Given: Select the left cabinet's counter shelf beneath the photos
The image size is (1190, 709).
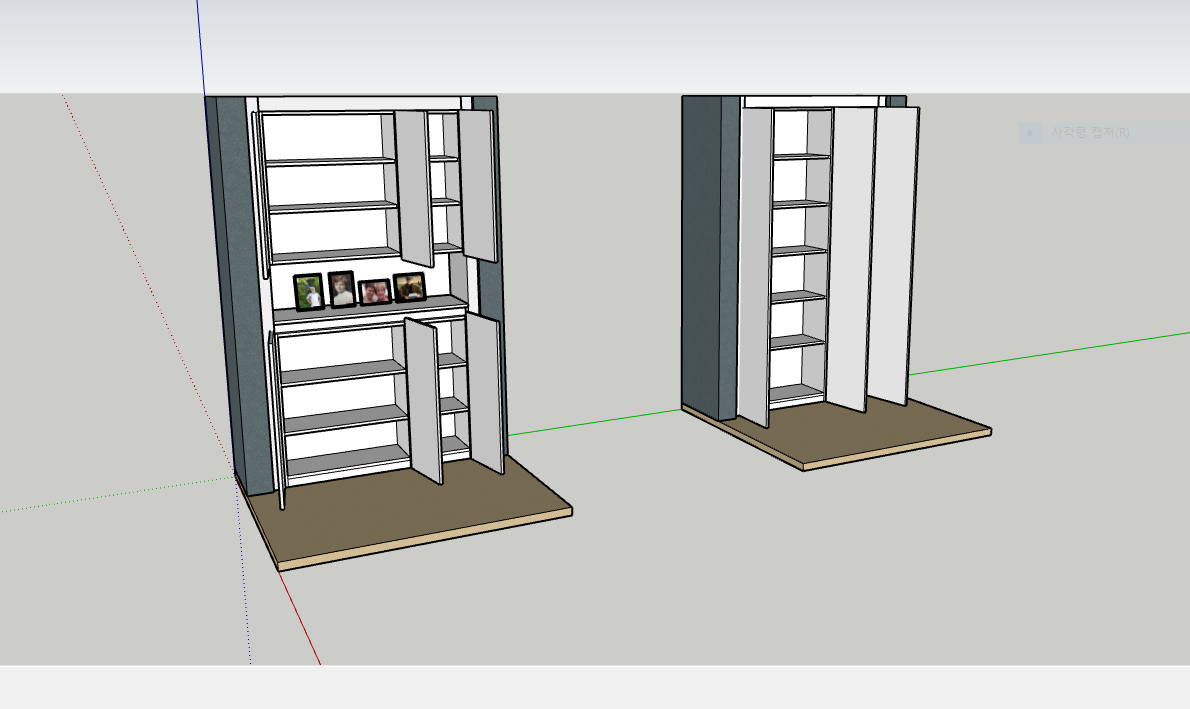Looking at the screenshot, I should (x=370, y=309).
